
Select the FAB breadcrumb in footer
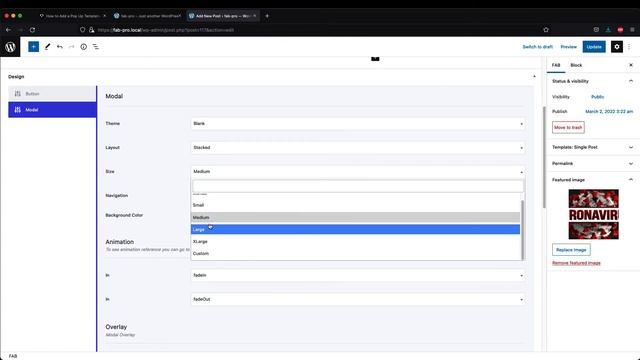13,356
